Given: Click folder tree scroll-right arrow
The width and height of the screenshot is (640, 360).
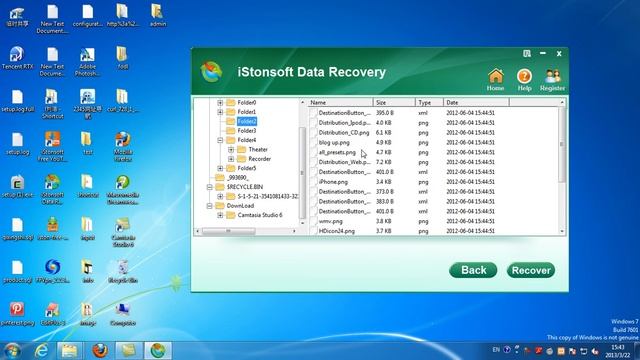Looking at the screenshot, I should coord(294,231).
